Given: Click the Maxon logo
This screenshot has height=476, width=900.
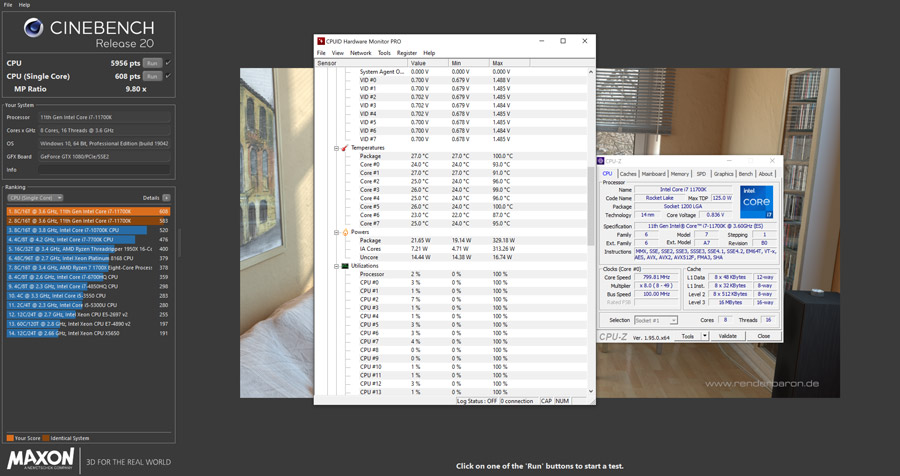Looking at the screenshot, I should tap(40, 460).
